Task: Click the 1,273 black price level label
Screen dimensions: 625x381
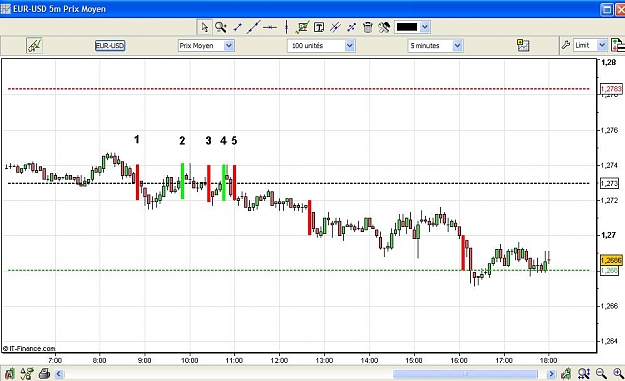Action: (609, 183)
